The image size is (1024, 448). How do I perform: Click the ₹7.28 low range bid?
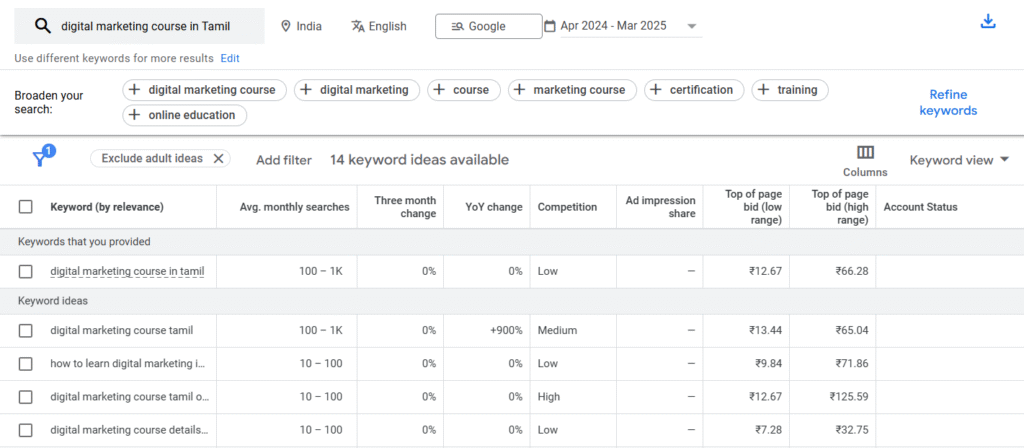pos(769,430)
